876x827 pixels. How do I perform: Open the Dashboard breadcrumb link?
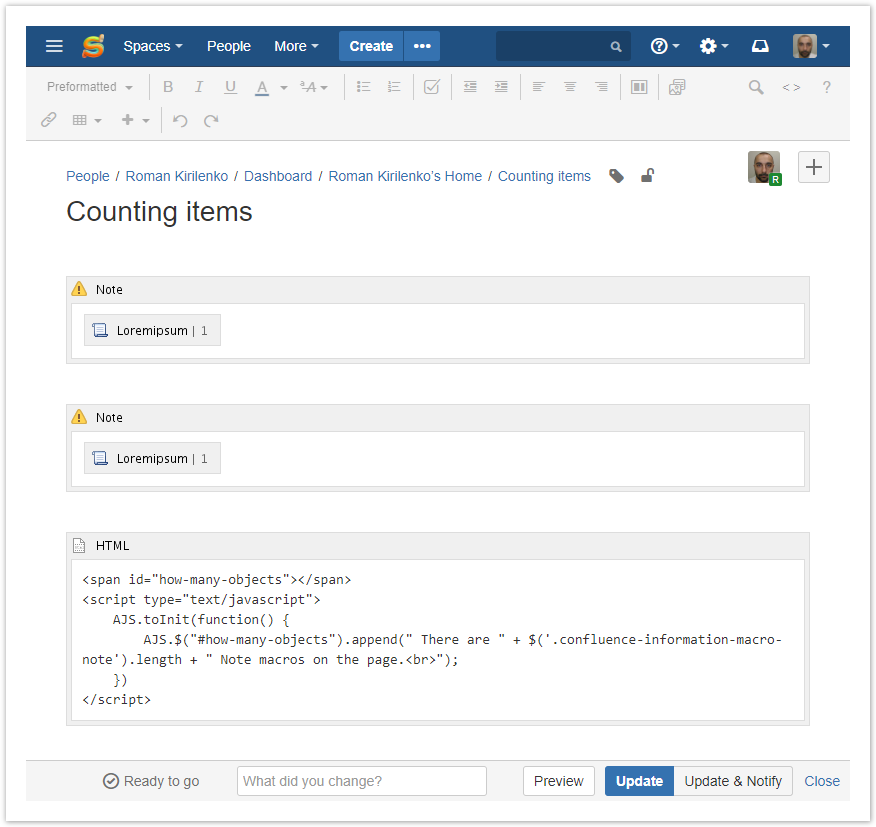278,176
